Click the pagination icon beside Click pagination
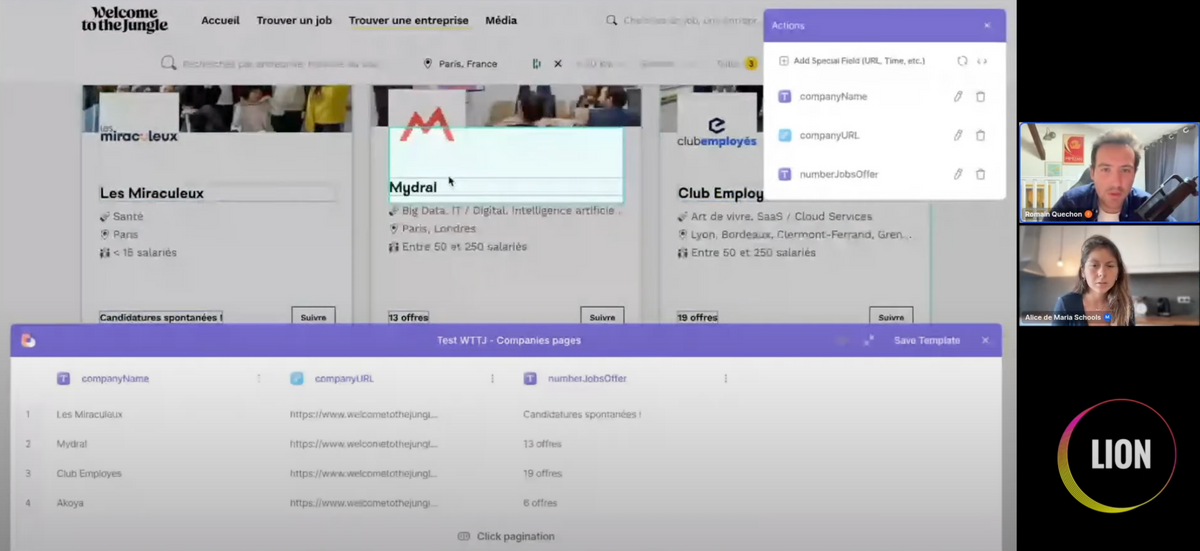 click(463, 536)
